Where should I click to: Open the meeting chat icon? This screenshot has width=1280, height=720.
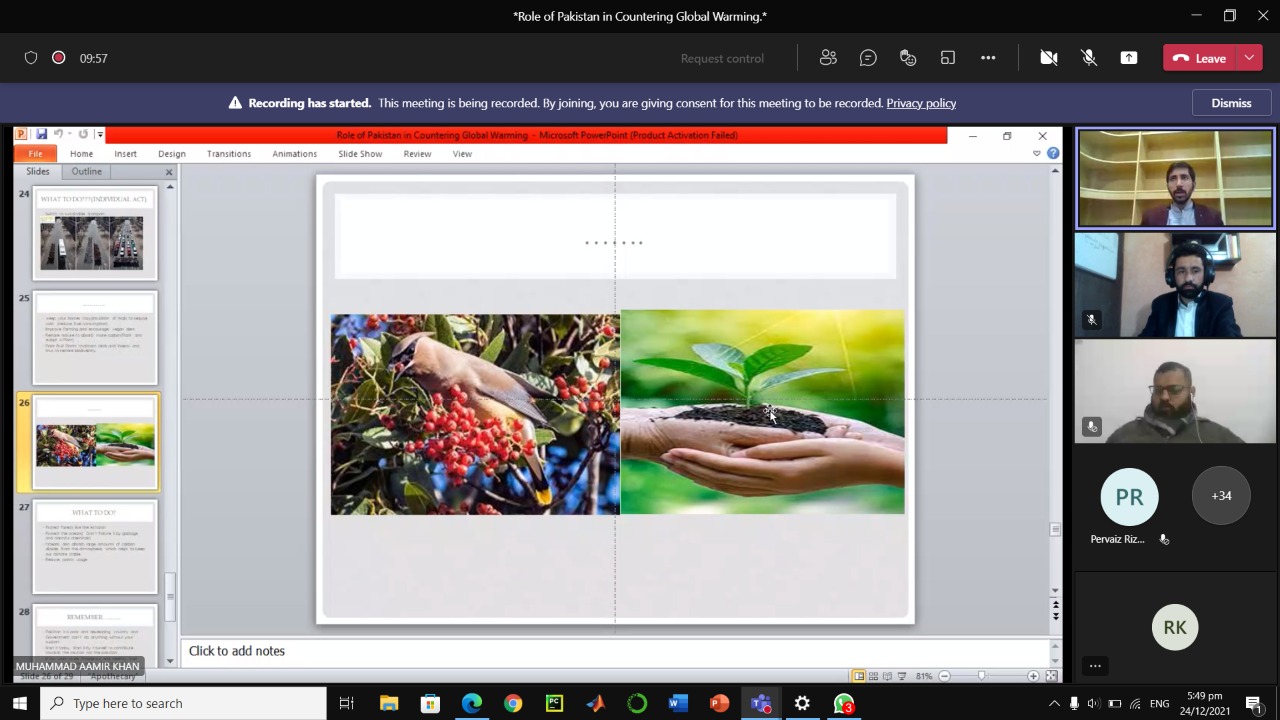[868, 58]
